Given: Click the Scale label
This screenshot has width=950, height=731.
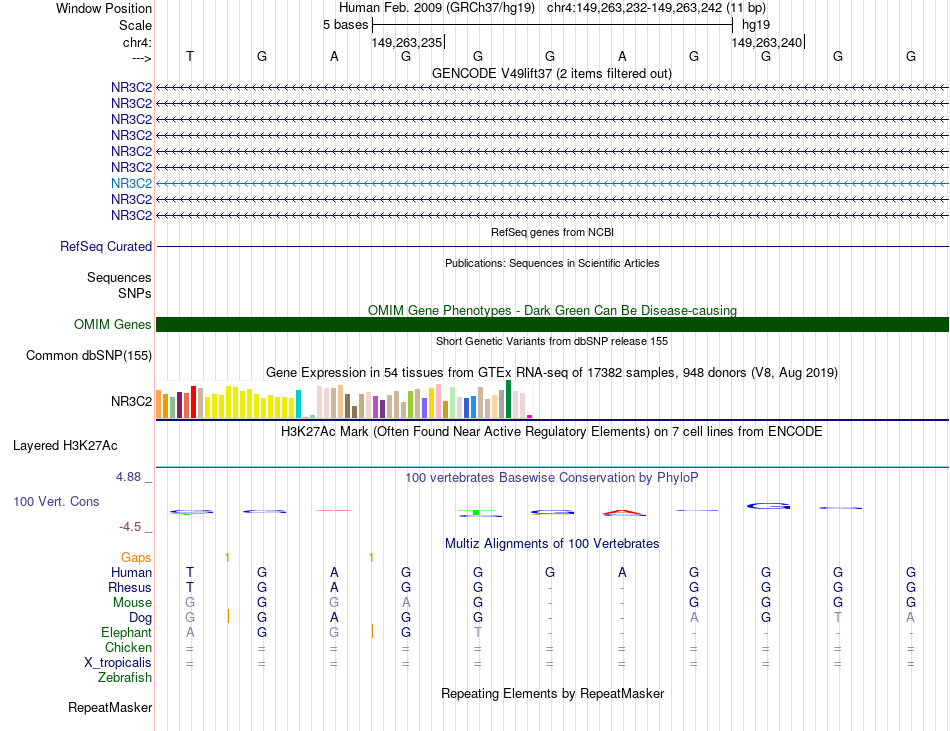Looking at the screenshot, I should (135, 25).
